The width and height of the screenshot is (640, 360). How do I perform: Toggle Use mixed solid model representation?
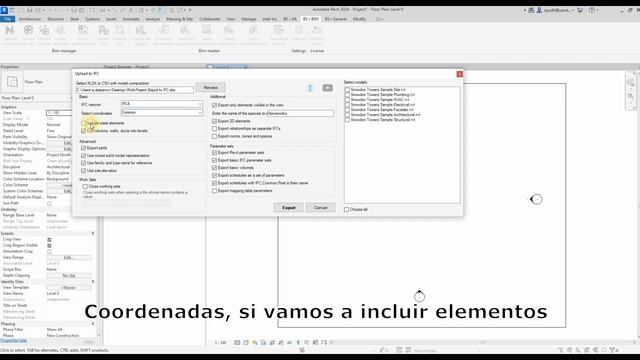click(x=84, y=156)
